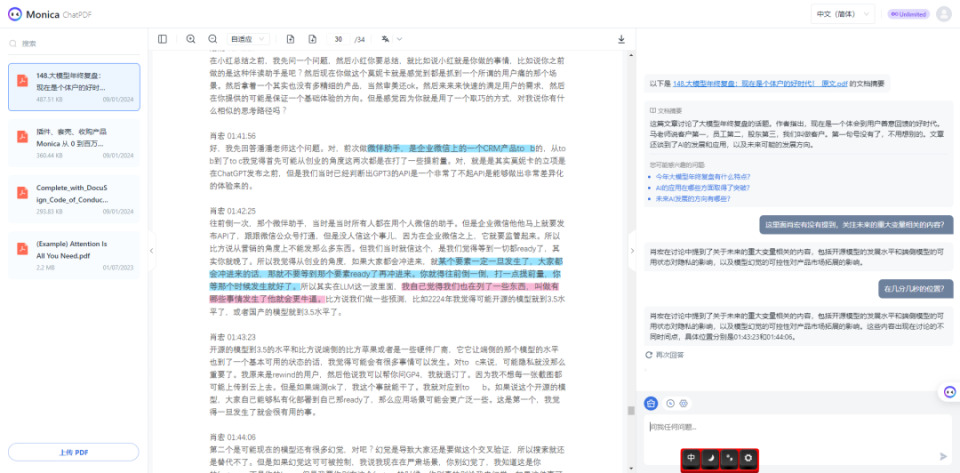Click the regenerate answer circular arrow
This screenshot has height=473, width=960.
pyautogui.click(x=649, y=355)
